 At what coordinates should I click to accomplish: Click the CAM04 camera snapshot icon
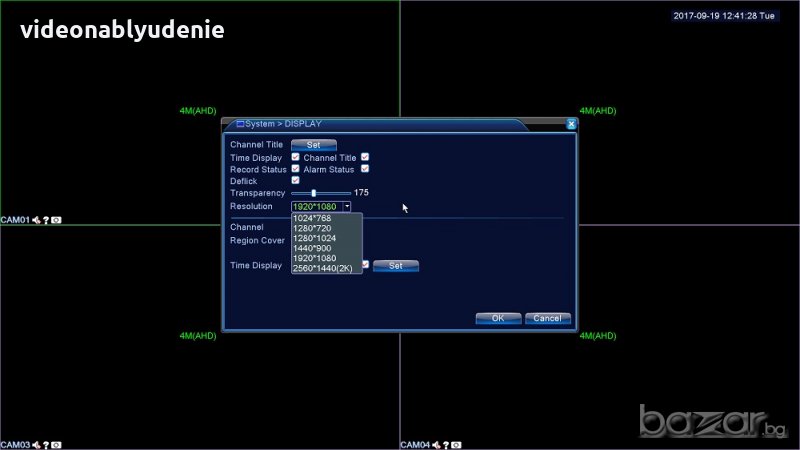(x=456, y=444)
